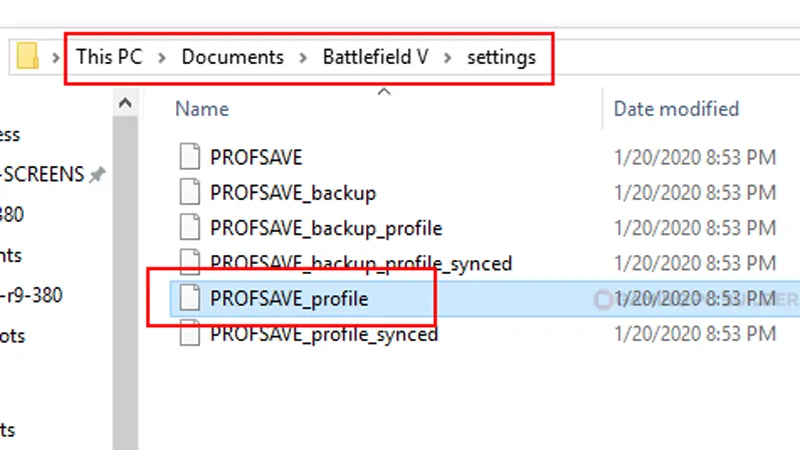Expand chevron after folder icon in address bar
This screenshot has height=450, width=800.
56,57
